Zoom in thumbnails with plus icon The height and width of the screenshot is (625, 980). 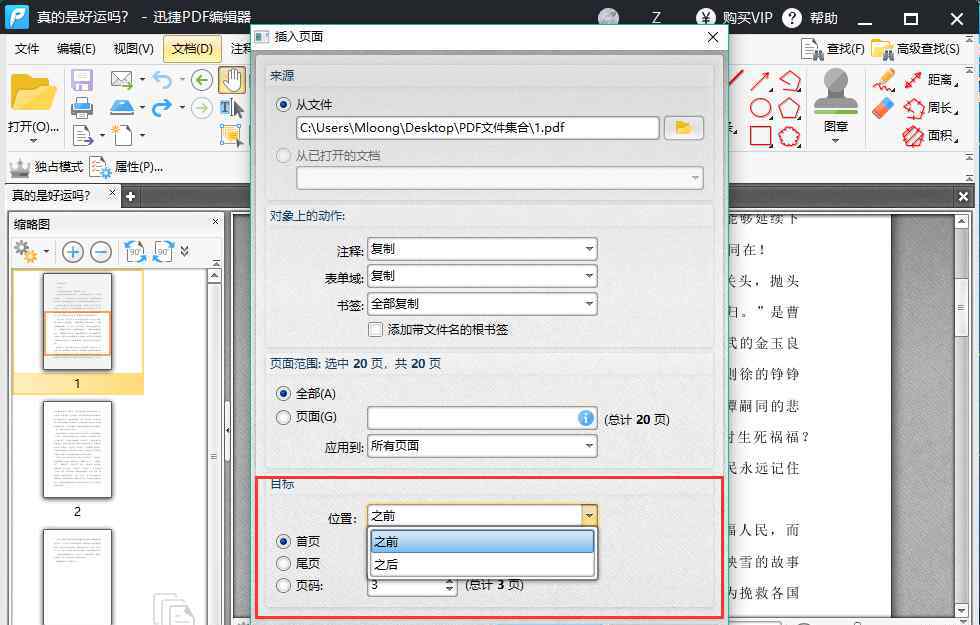pyautogui.click(x=73, y=252)
